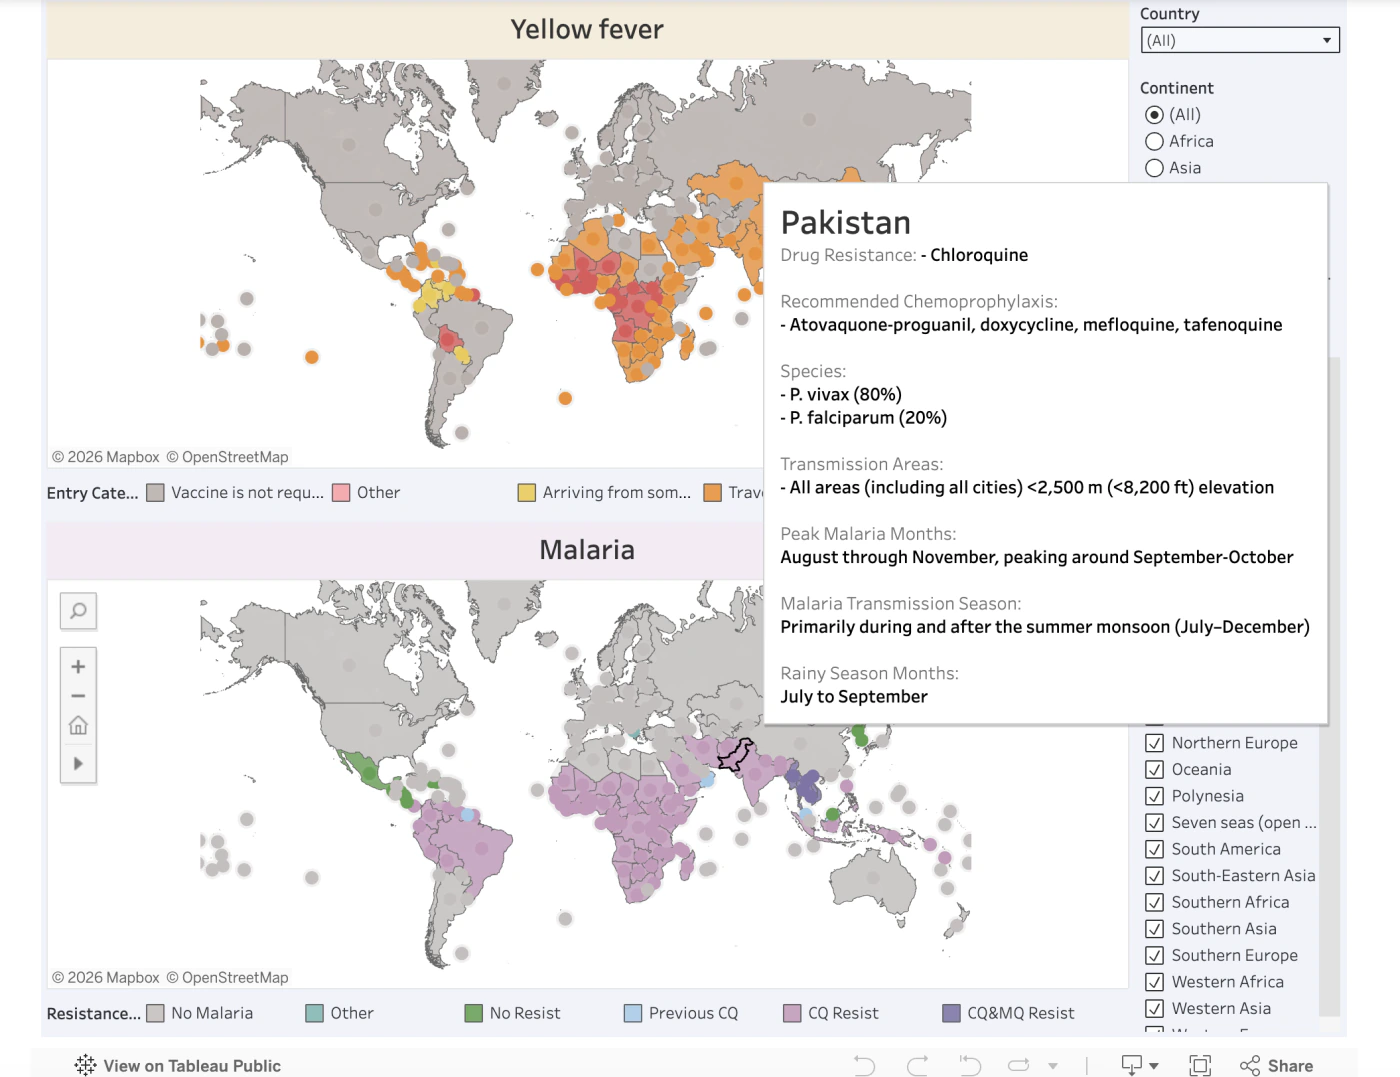
Task: Click the orange Trav... legend swatch
Action: tap(713, 493)
